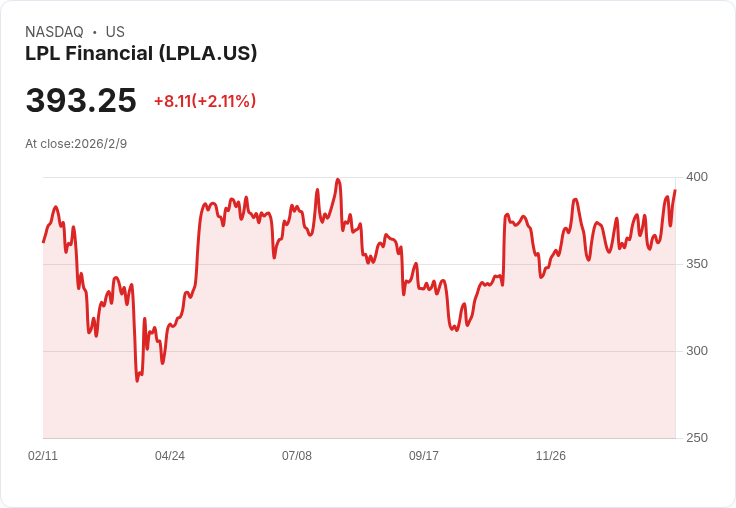Click the final end point of the price line
Image resolution: width=736 pixels, height=508 pixels.
pos(675,191)
